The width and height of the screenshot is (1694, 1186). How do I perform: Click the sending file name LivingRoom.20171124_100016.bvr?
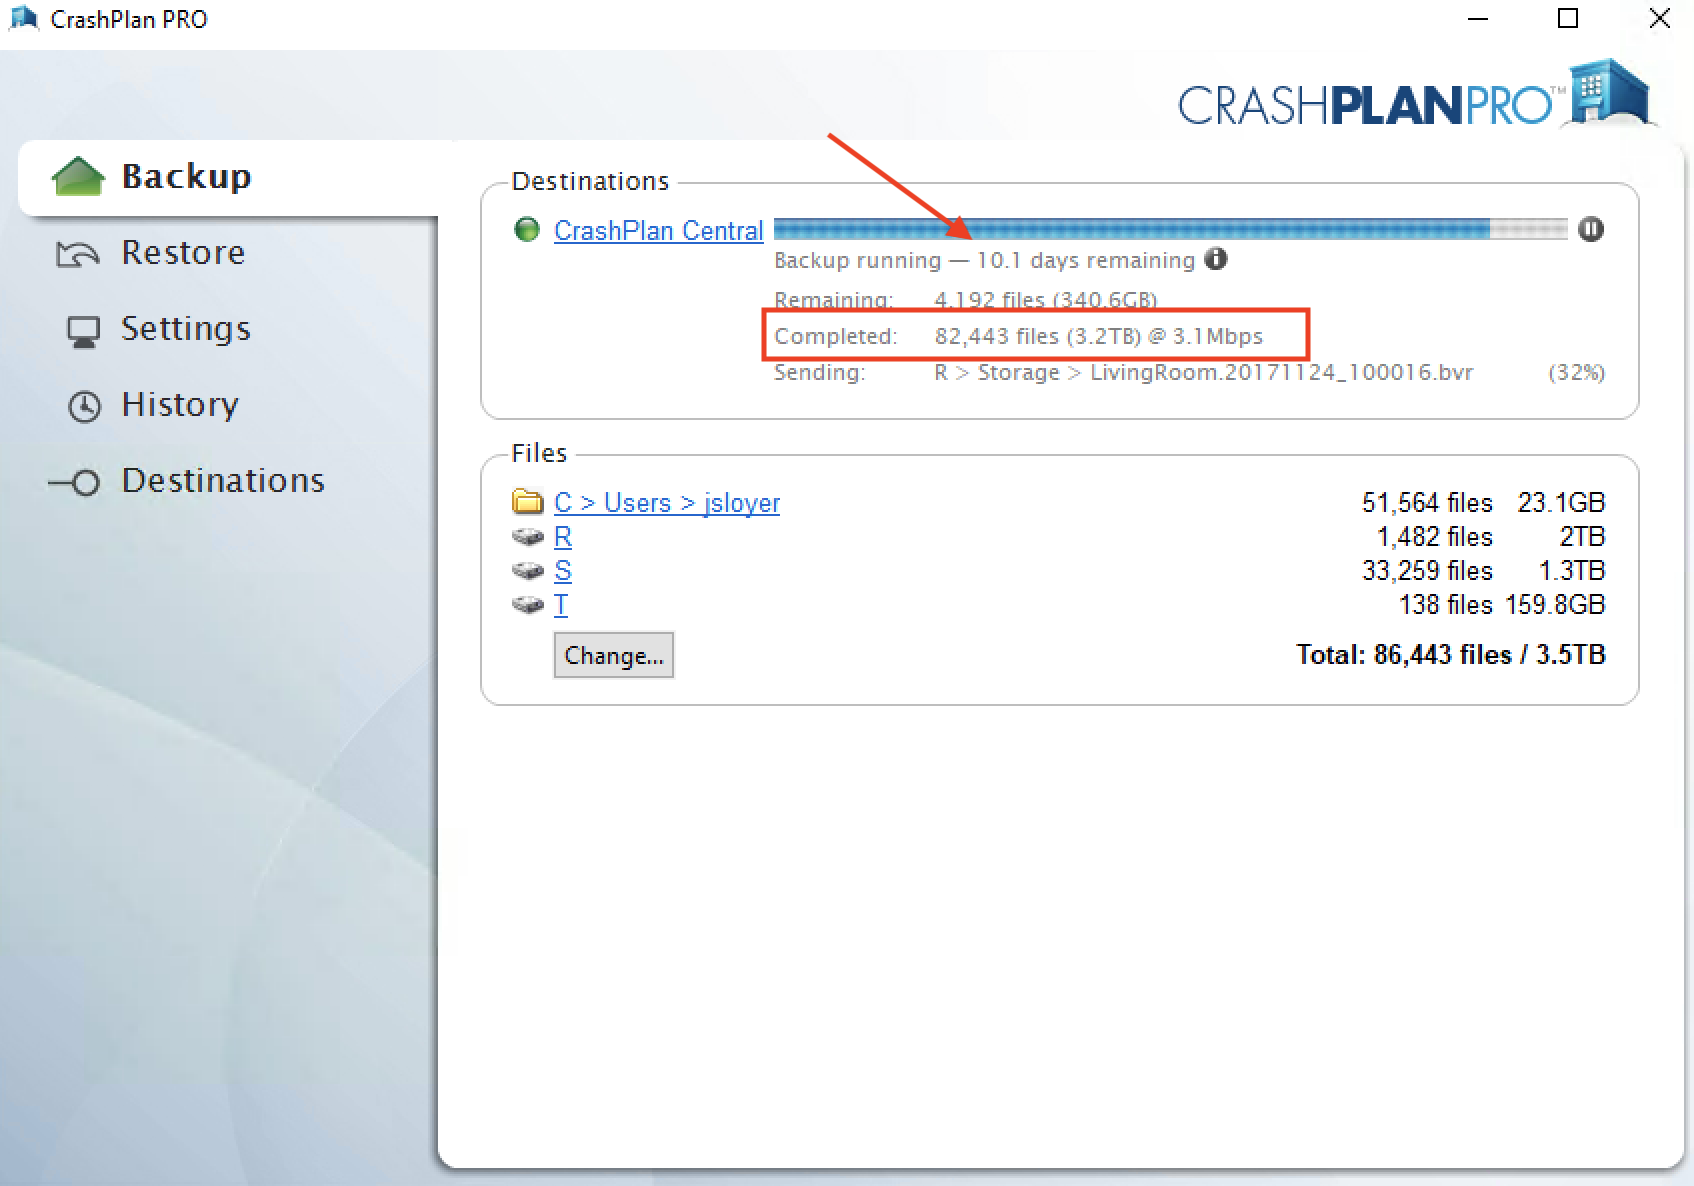(1282, 373)
